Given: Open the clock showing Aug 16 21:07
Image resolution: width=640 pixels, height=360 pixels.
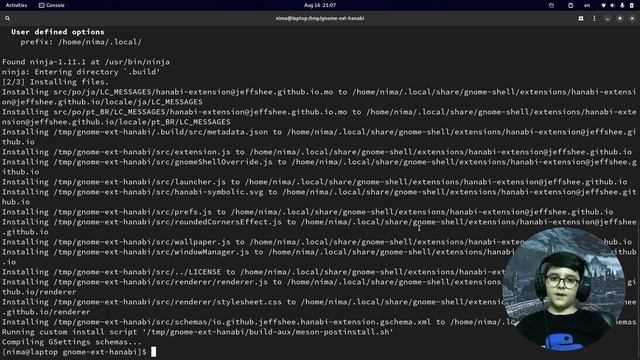Looking at the screenshot, I should [320, 5].
